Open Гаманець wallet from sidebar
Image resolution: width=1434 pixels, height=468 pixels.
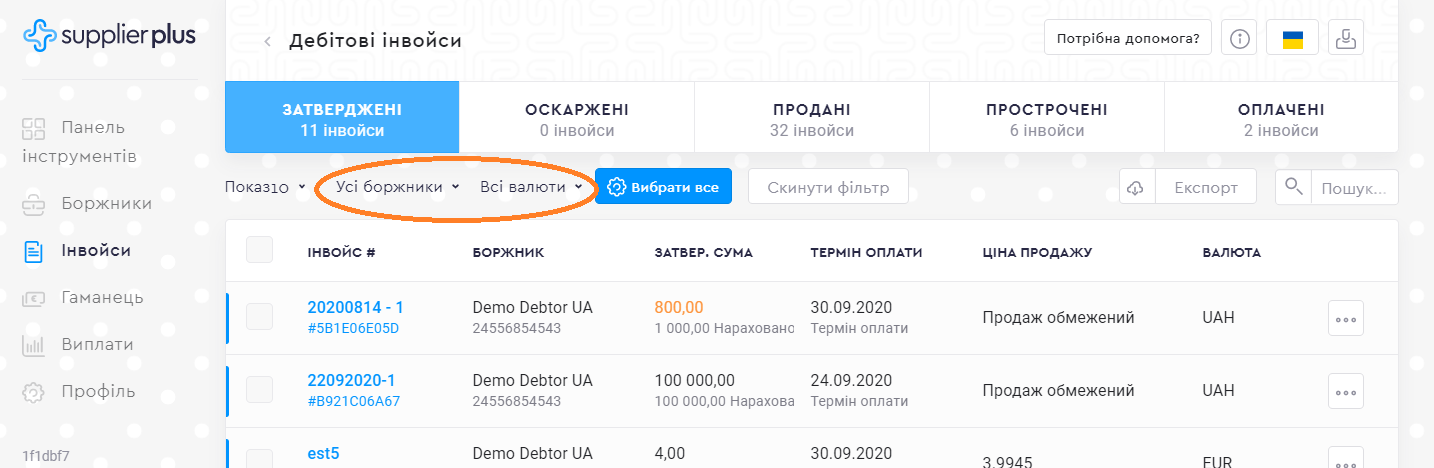(x=102, y=297)
